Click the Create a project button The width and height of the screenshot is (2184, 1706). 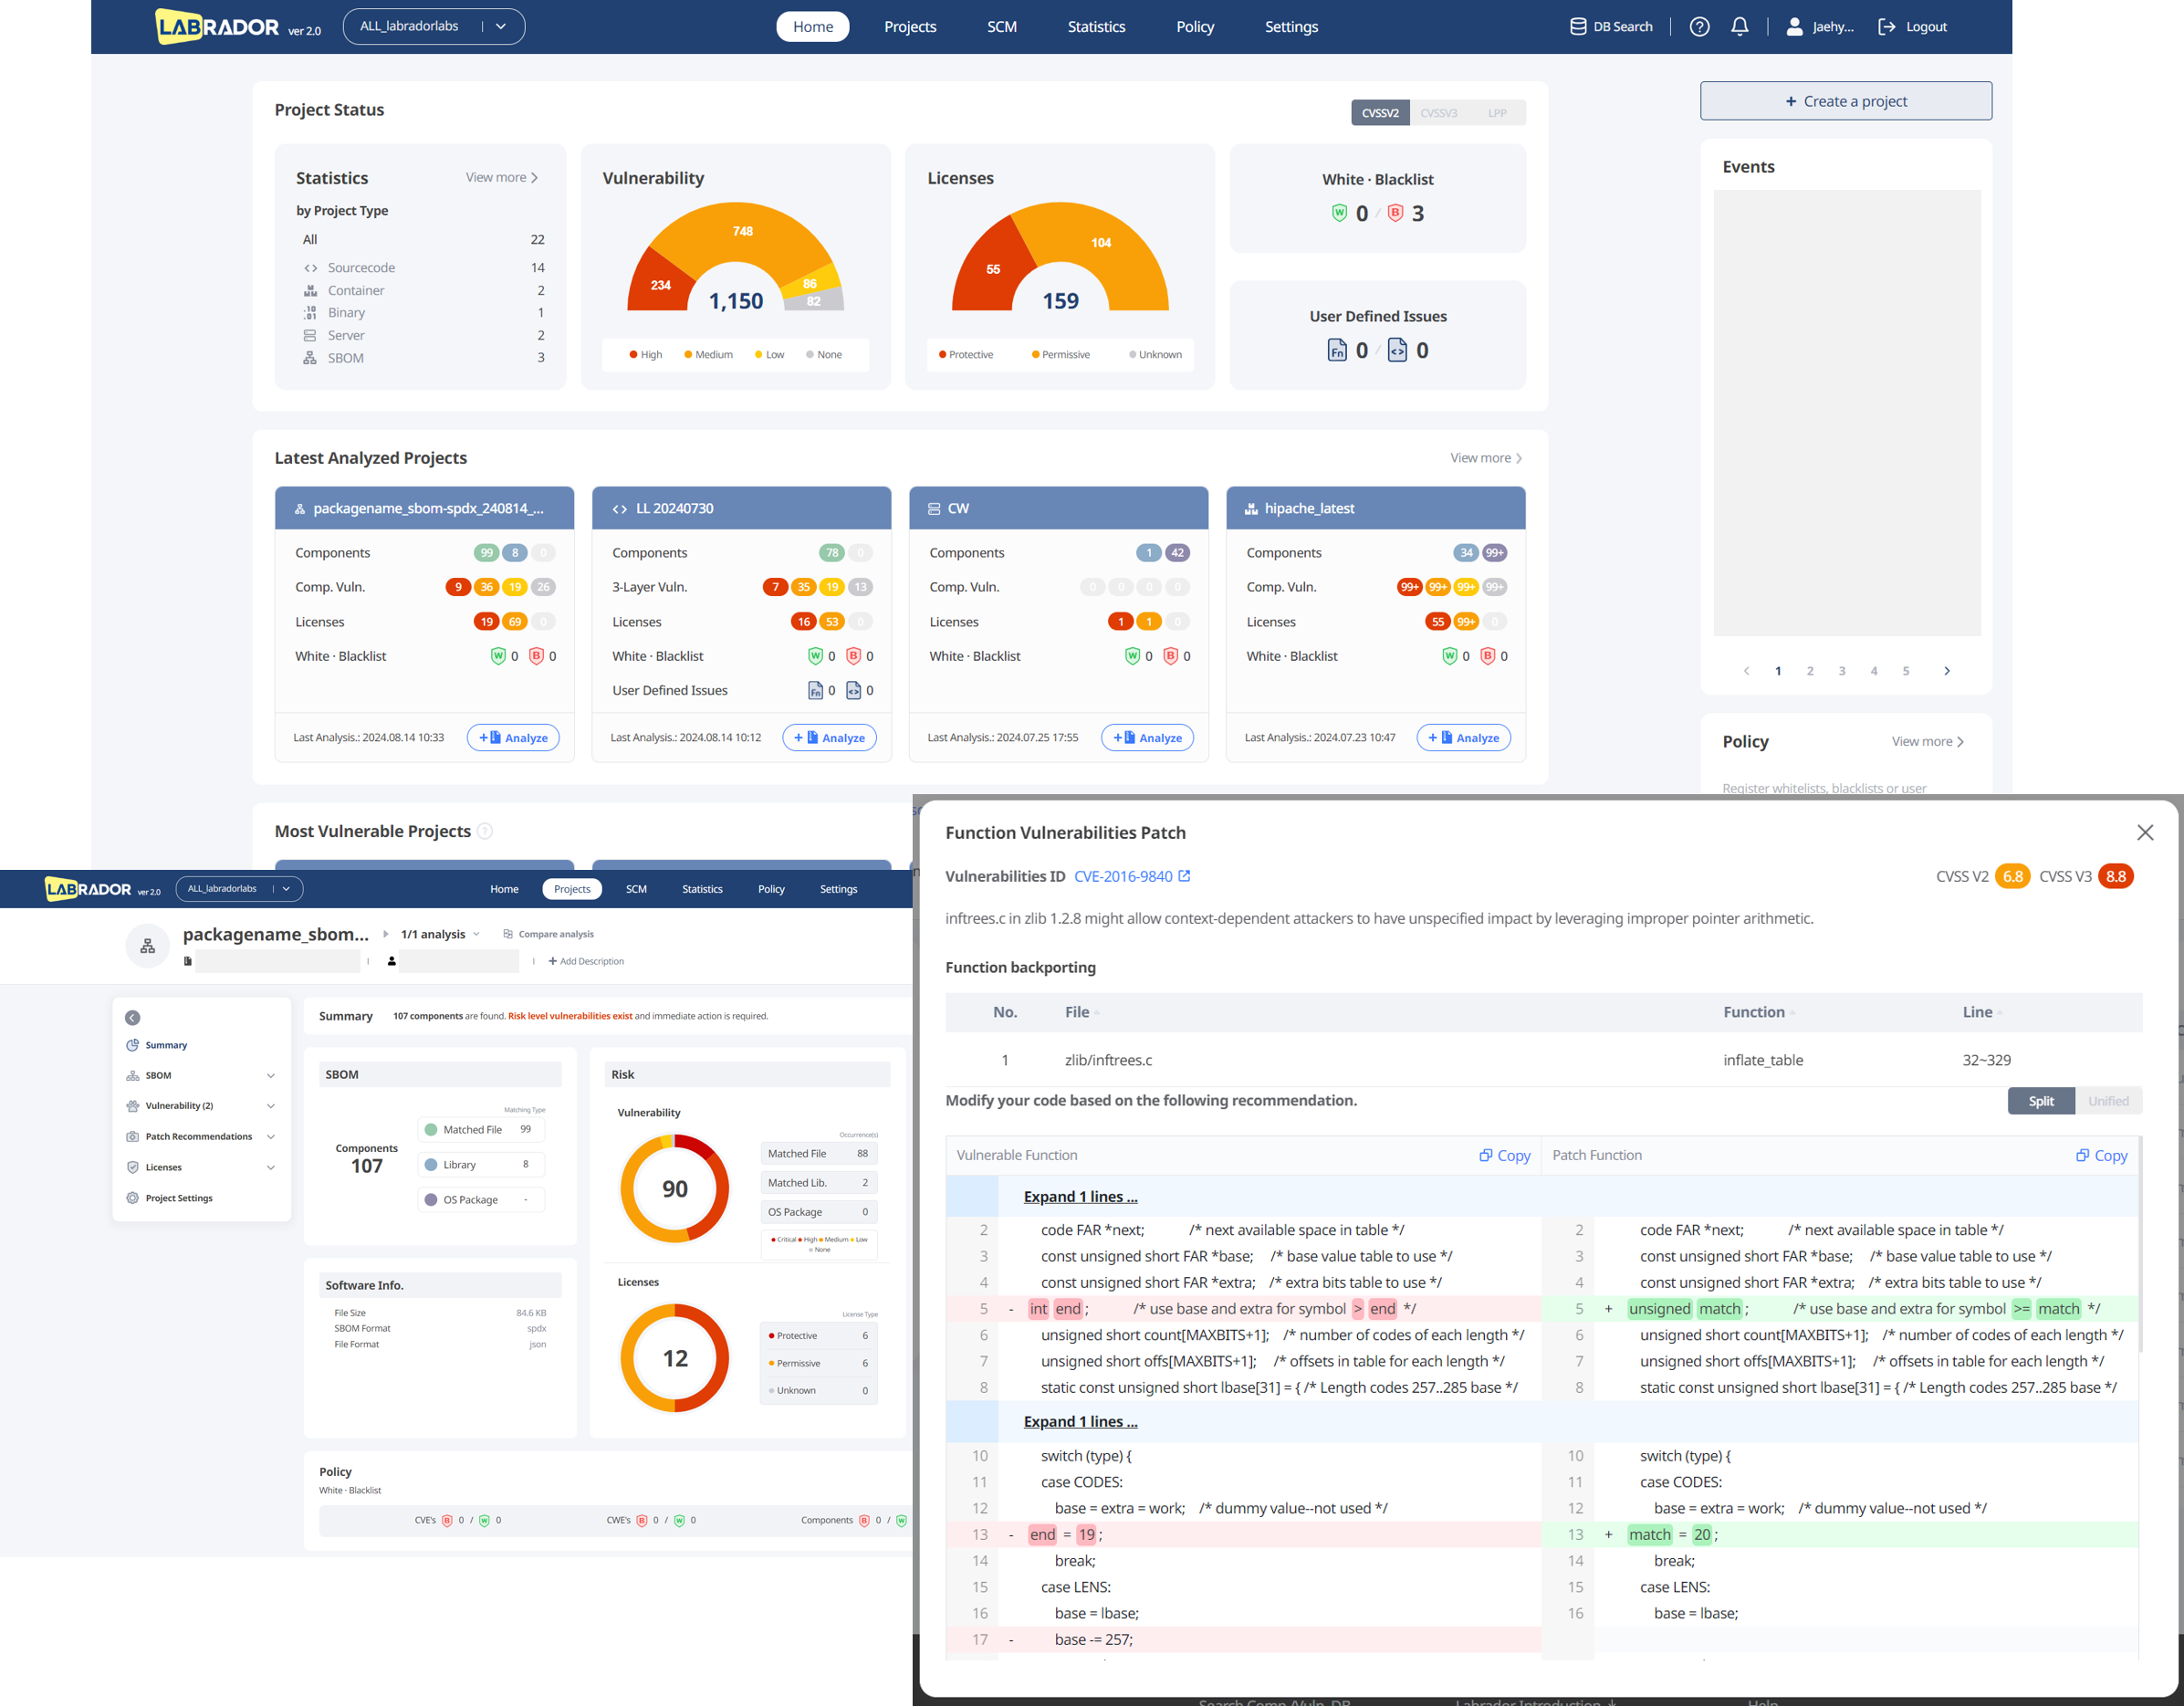(x=1845, y=101)
